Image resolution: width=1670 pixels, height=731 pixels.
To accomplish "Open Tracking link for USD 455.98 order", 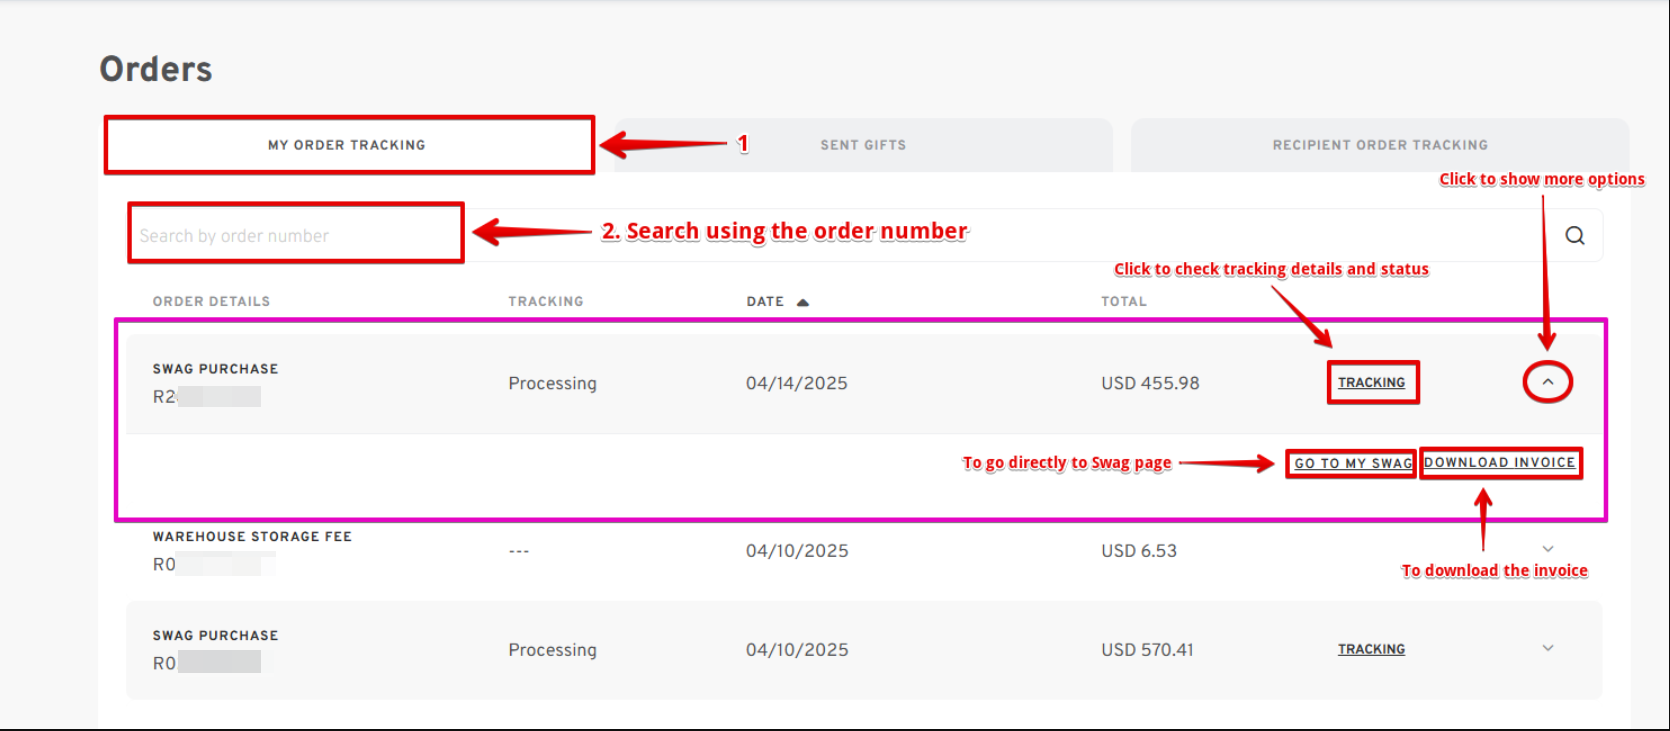I will (1371, 383).
